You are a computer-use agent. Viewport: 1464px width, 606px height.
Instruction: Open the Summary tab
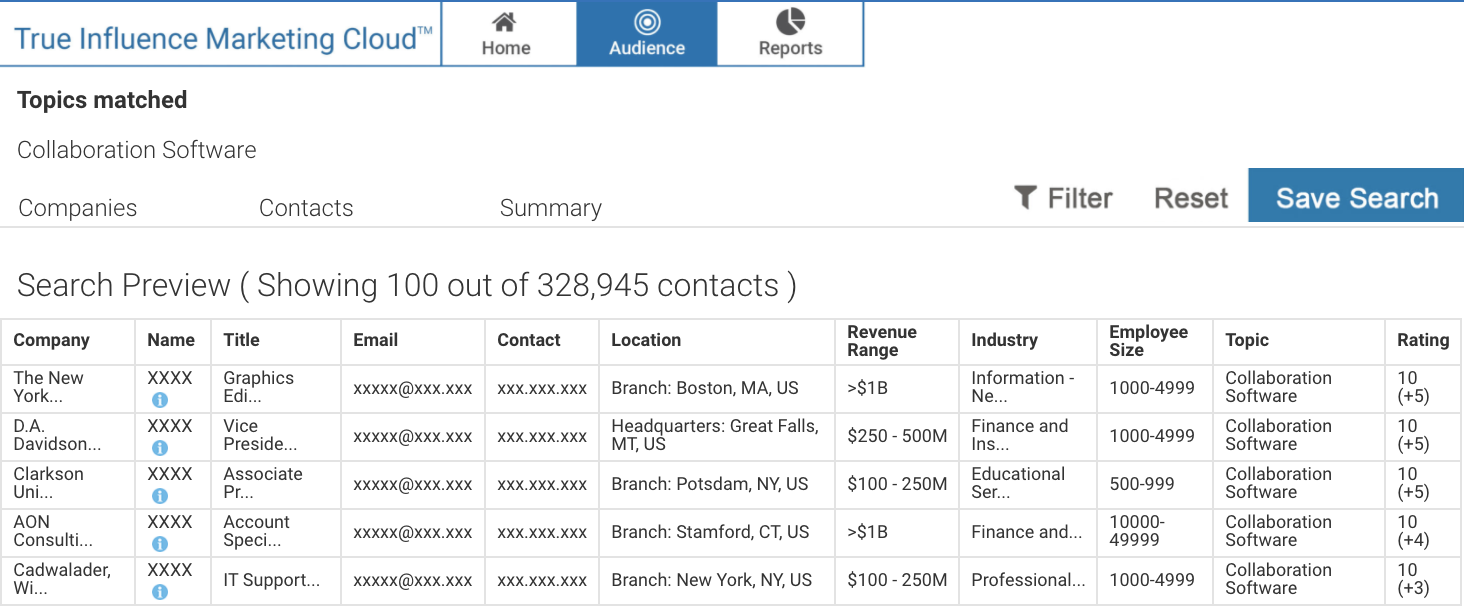[550, 208]
